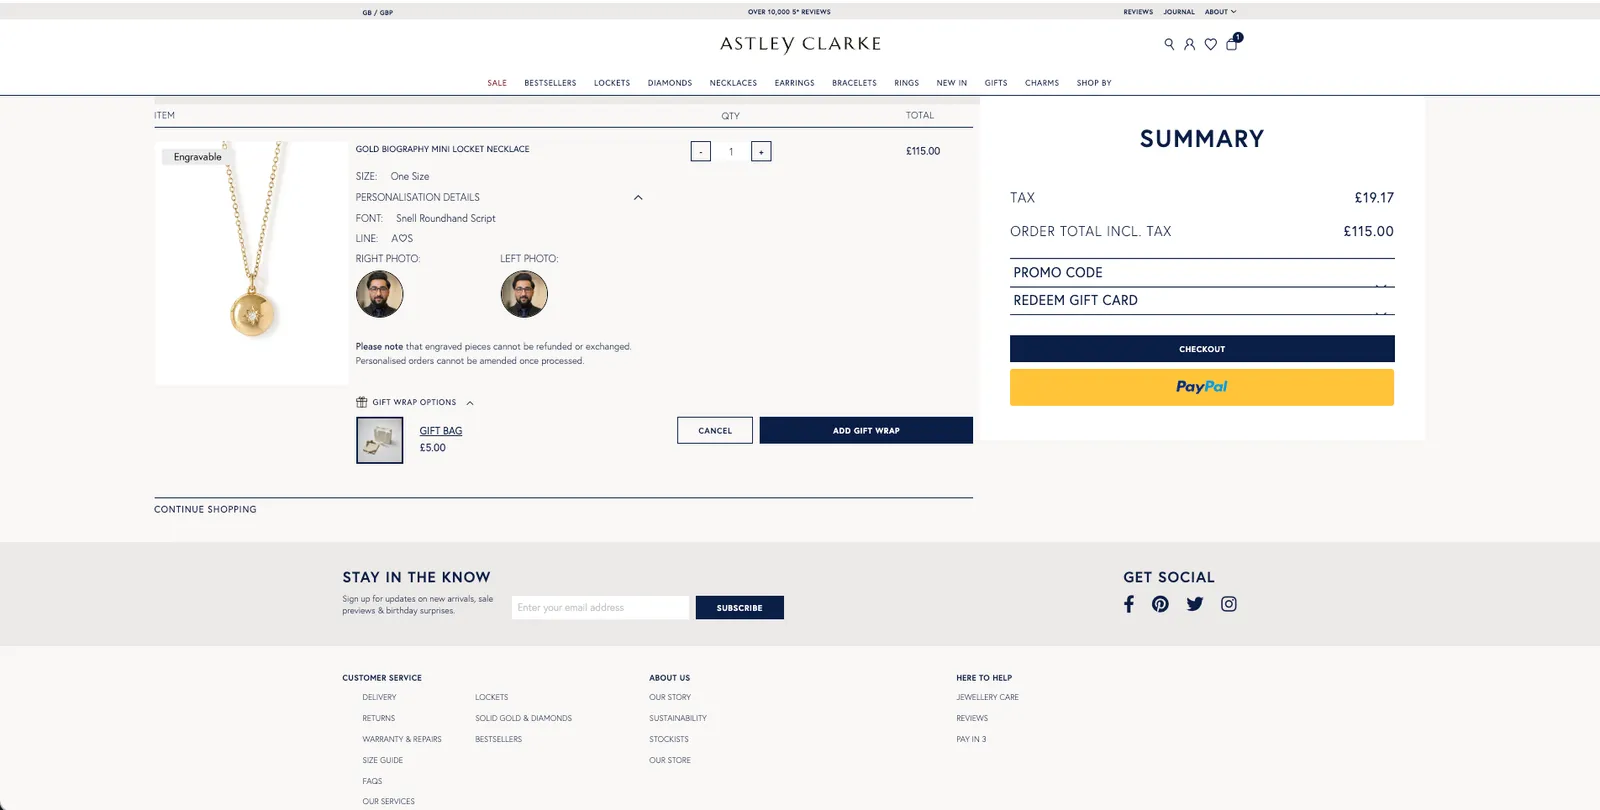Open the Gold Biography Mini Locket Necklace title
This screenshot has width=1600, height=810.
(443, 149)
